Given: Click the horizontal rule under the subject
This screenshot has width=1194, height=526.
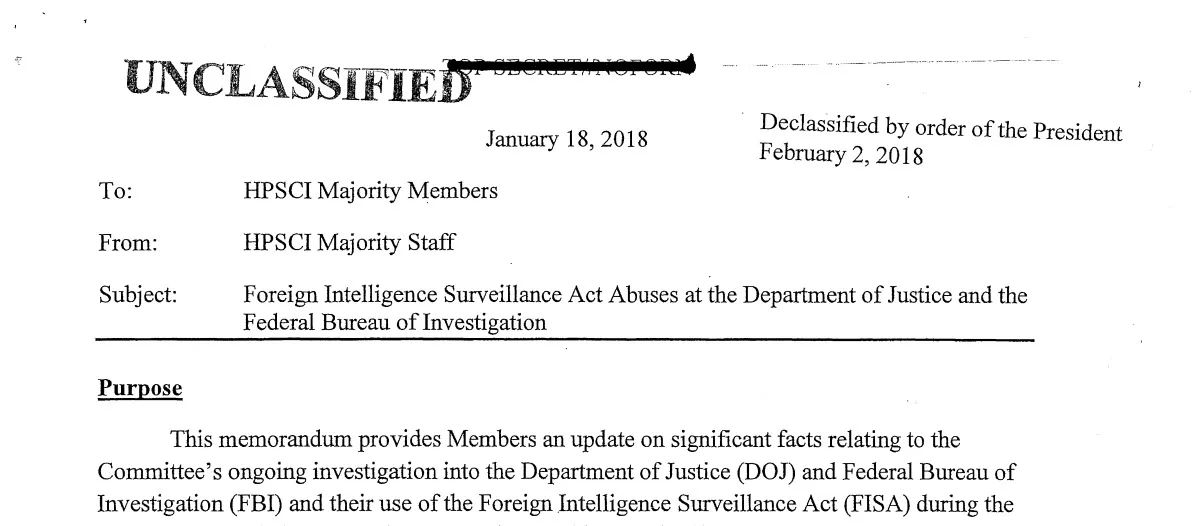Looking at the screenshot, I should click(x=564, y=340).
